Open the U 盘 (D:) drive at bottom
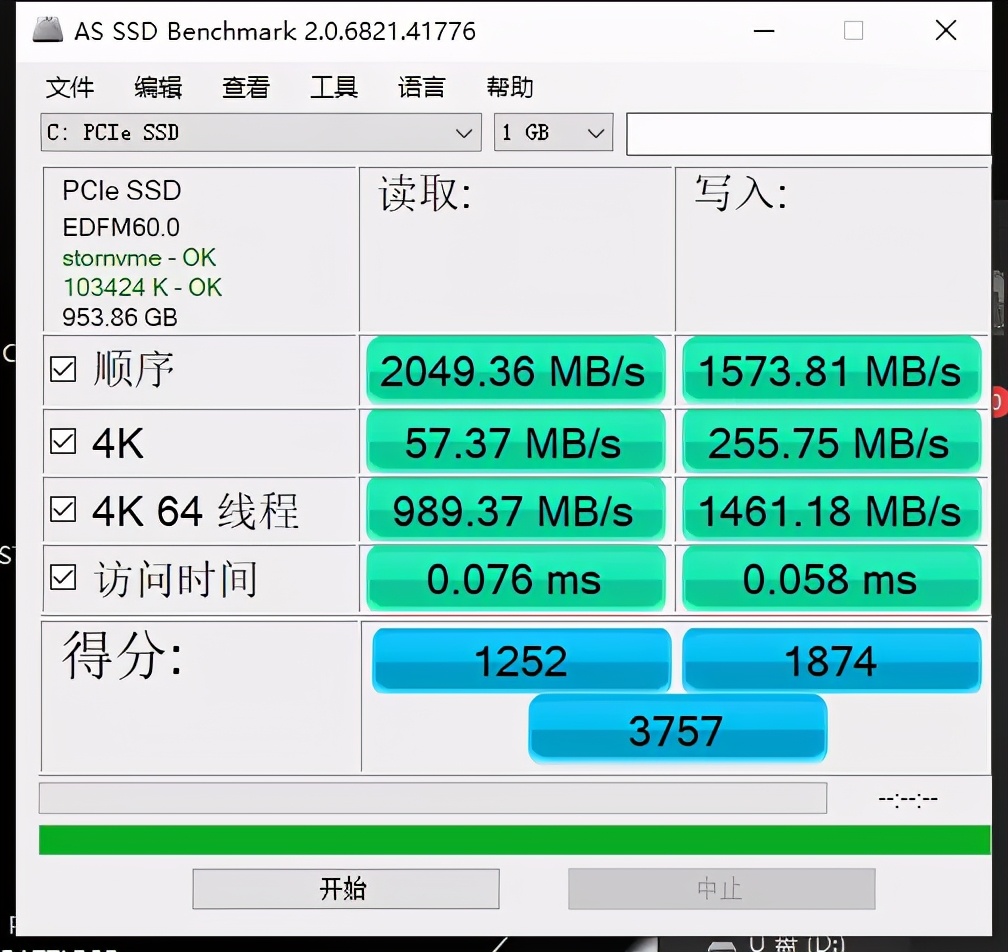The width and height of the screenshot is (1008, 952). click(790, 944)
